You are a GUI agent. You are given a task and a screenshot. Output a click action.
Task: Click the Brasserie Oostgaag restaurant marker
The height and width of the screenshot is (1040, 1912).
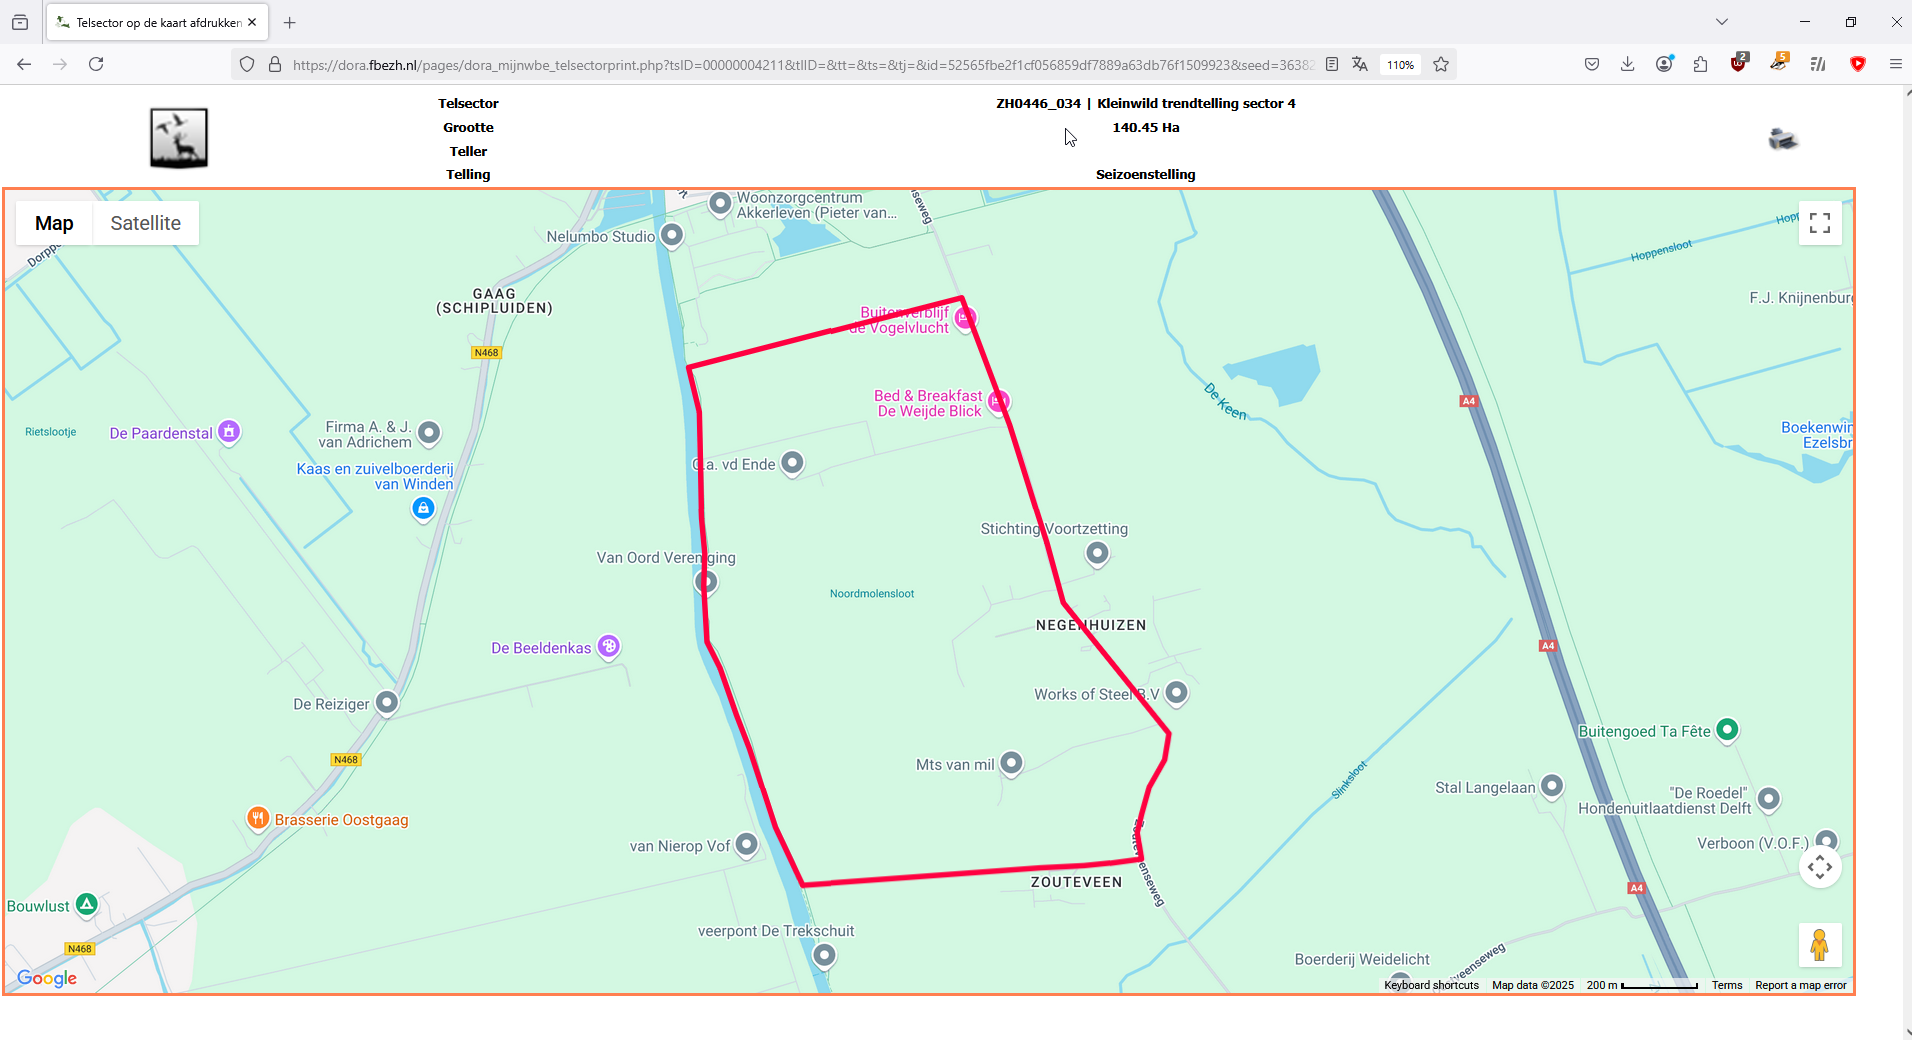(x=258, y=819)
